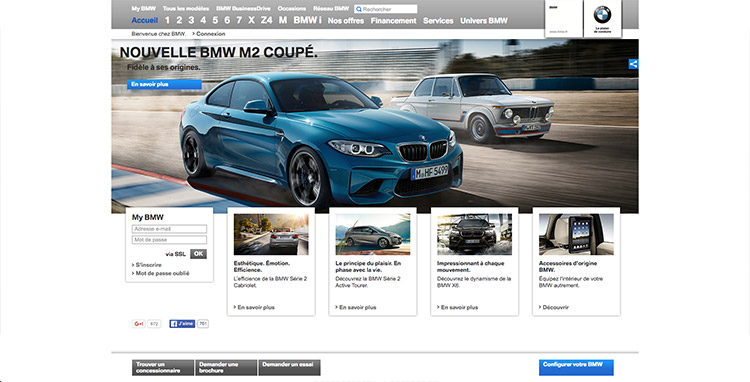The image size is (750, 382).
Task: Open the Financement menu
Action: (394, 21)
